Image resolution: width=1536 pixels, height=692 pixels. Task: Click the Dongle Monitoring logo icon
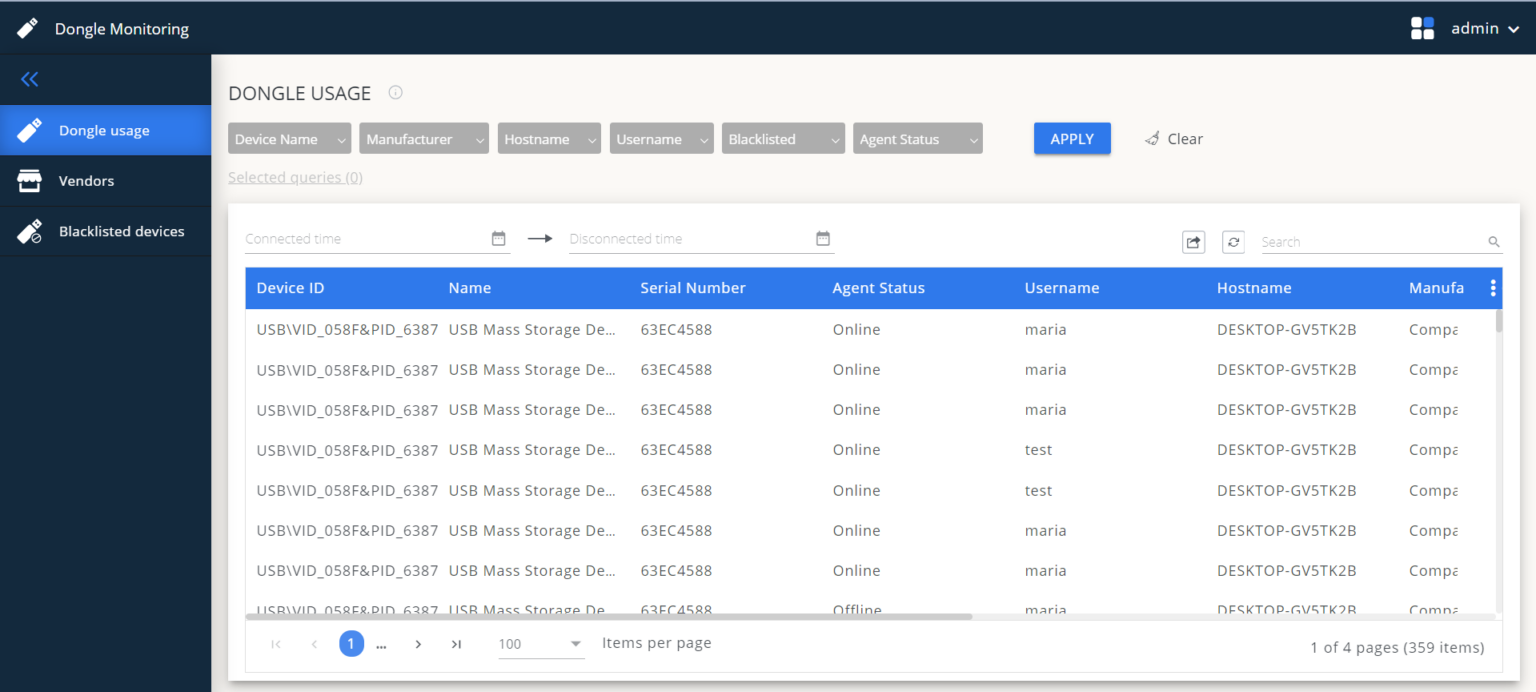pos(27,28)
